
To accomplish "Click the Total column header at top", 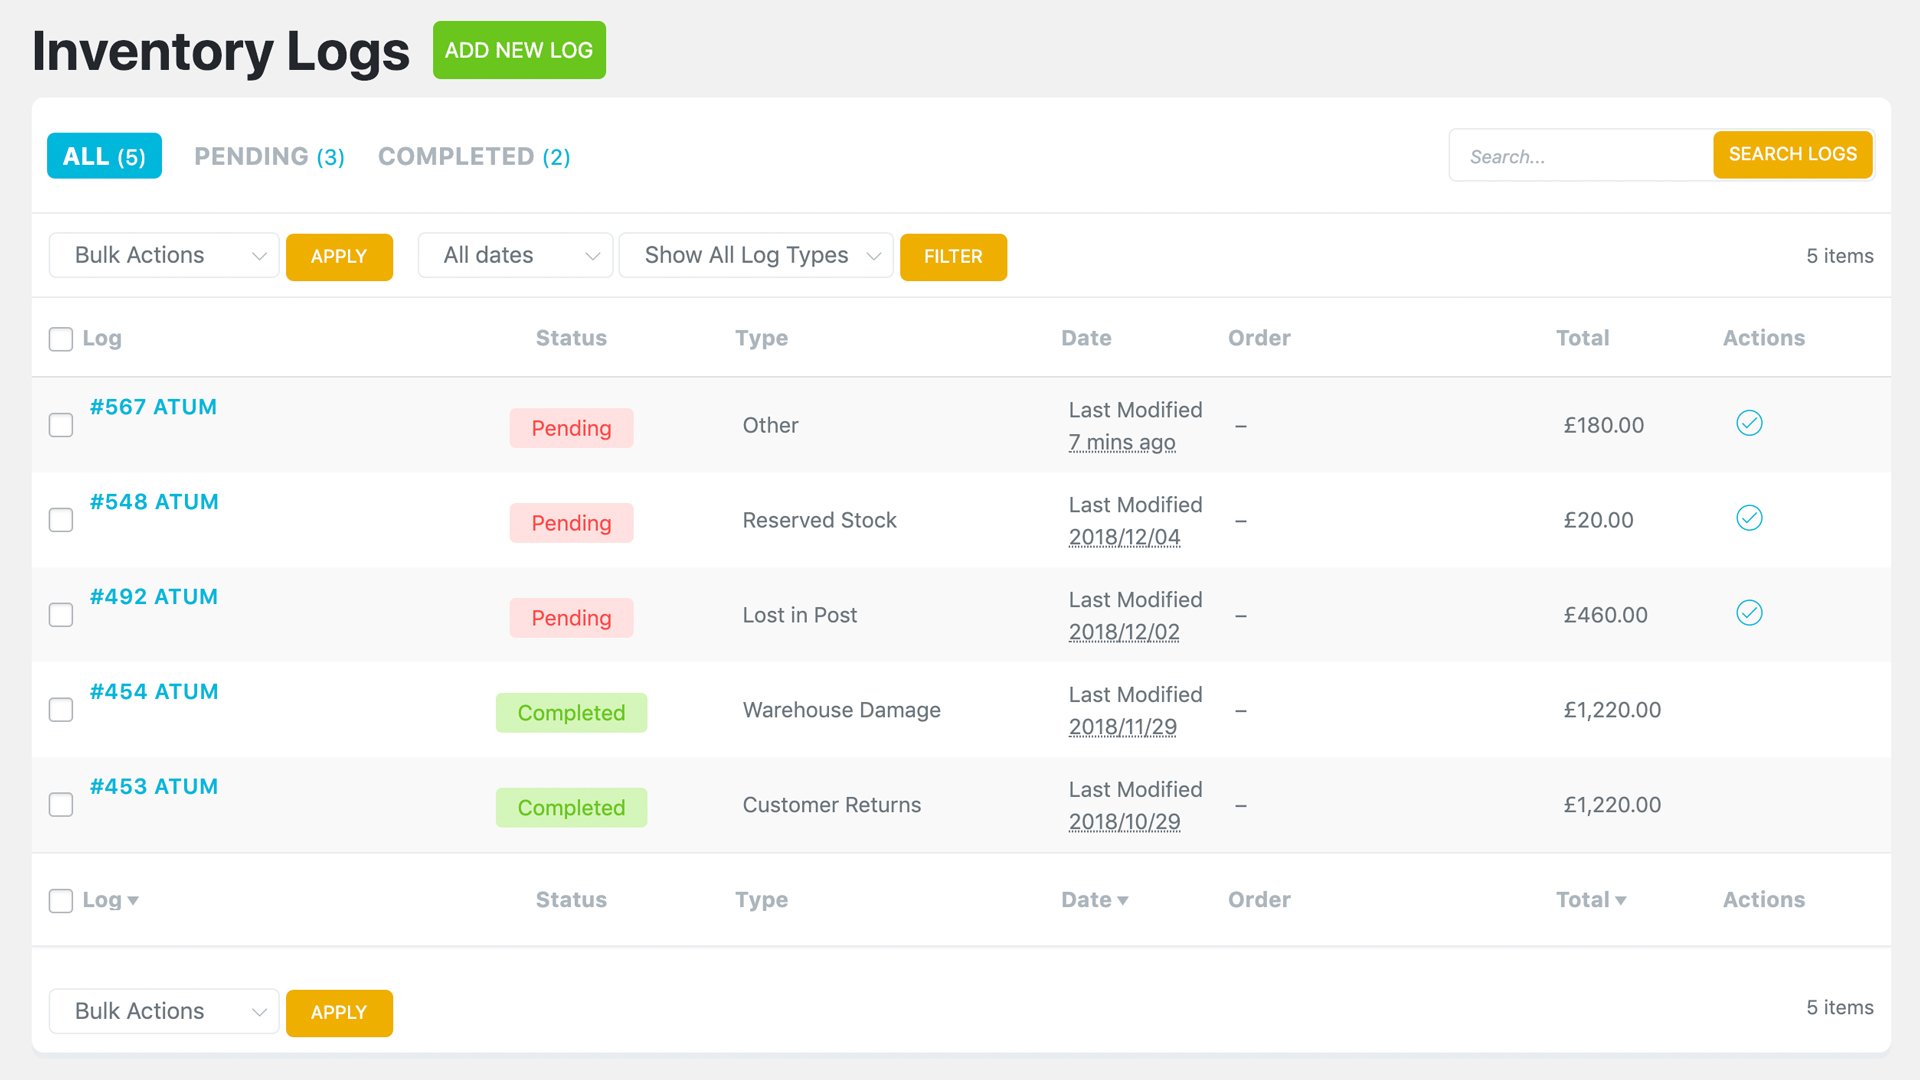I will coord(1582,338).
